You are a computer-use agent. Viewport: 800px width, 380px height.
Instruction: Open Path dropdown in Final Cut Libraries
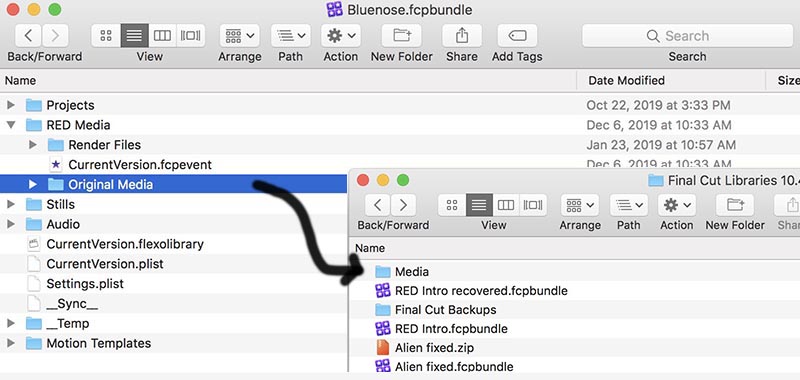click(629, 205)
